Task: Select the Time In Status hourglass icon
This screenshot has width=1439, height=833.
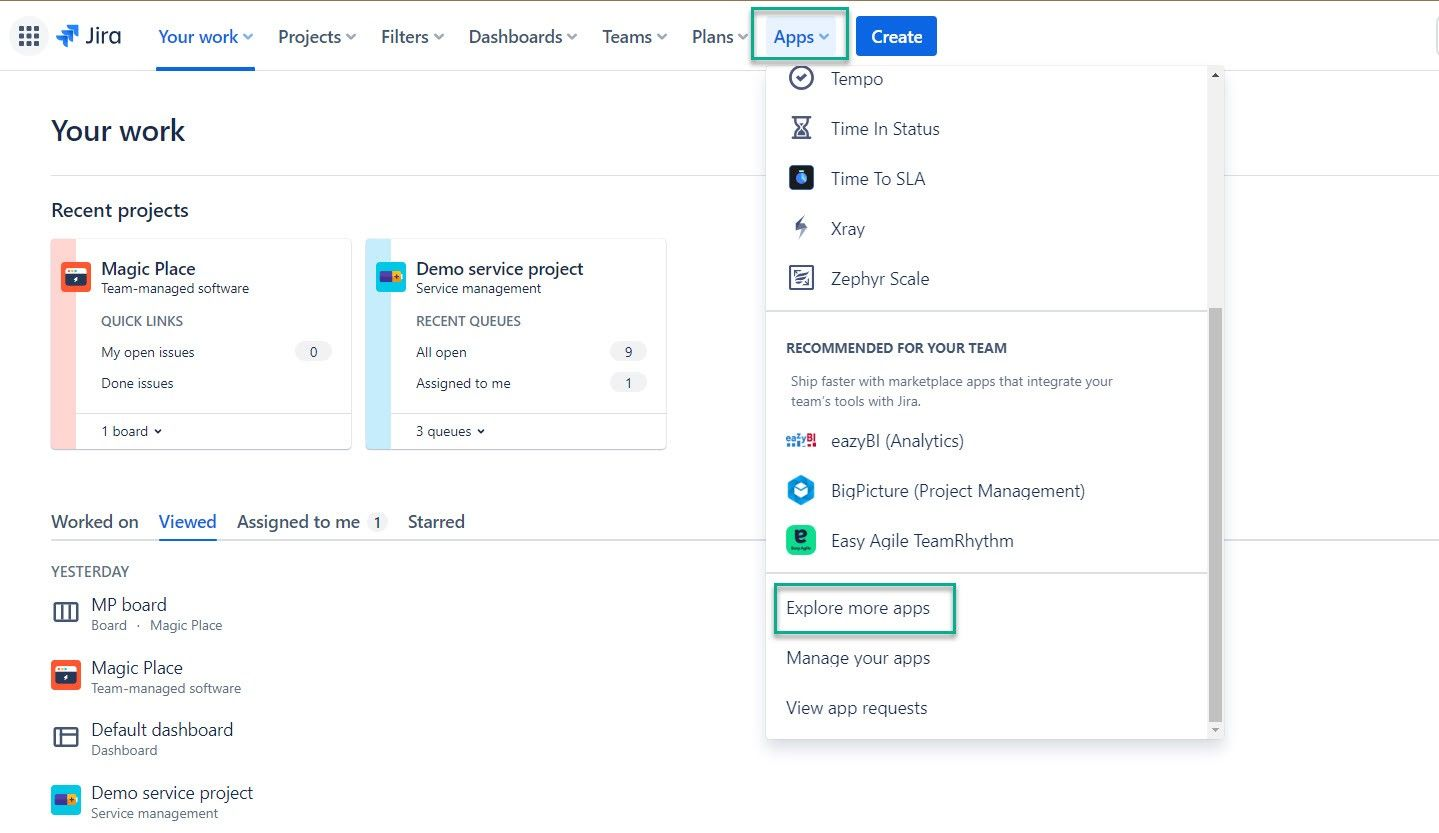Action: pos(801,128)
